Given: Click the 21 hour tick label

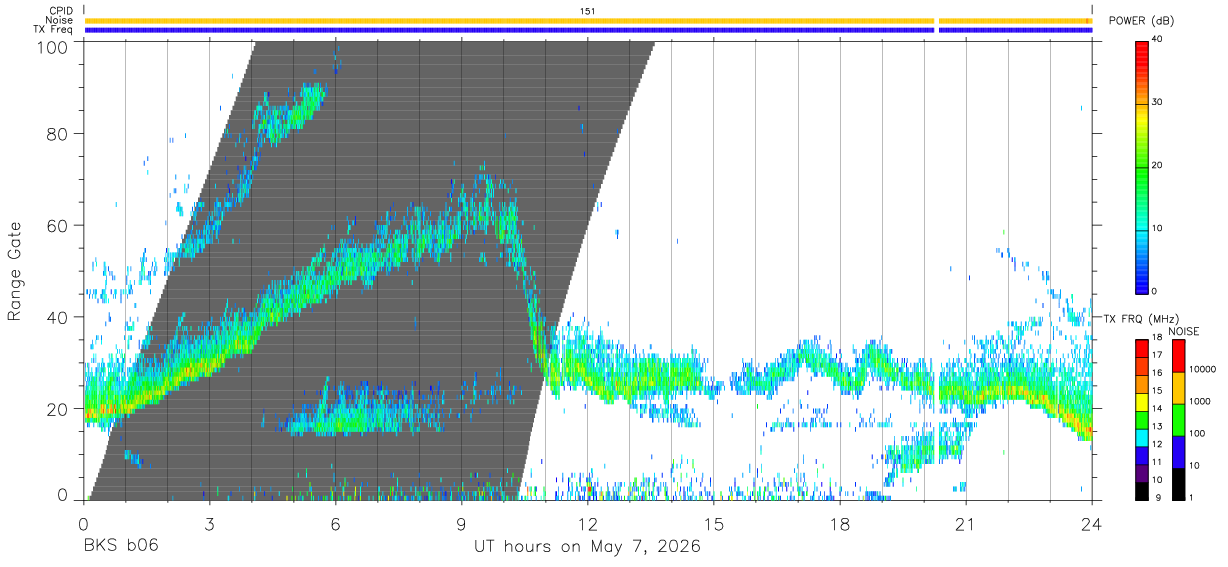Looking at the screenshot, I should (x=966, y=522).
